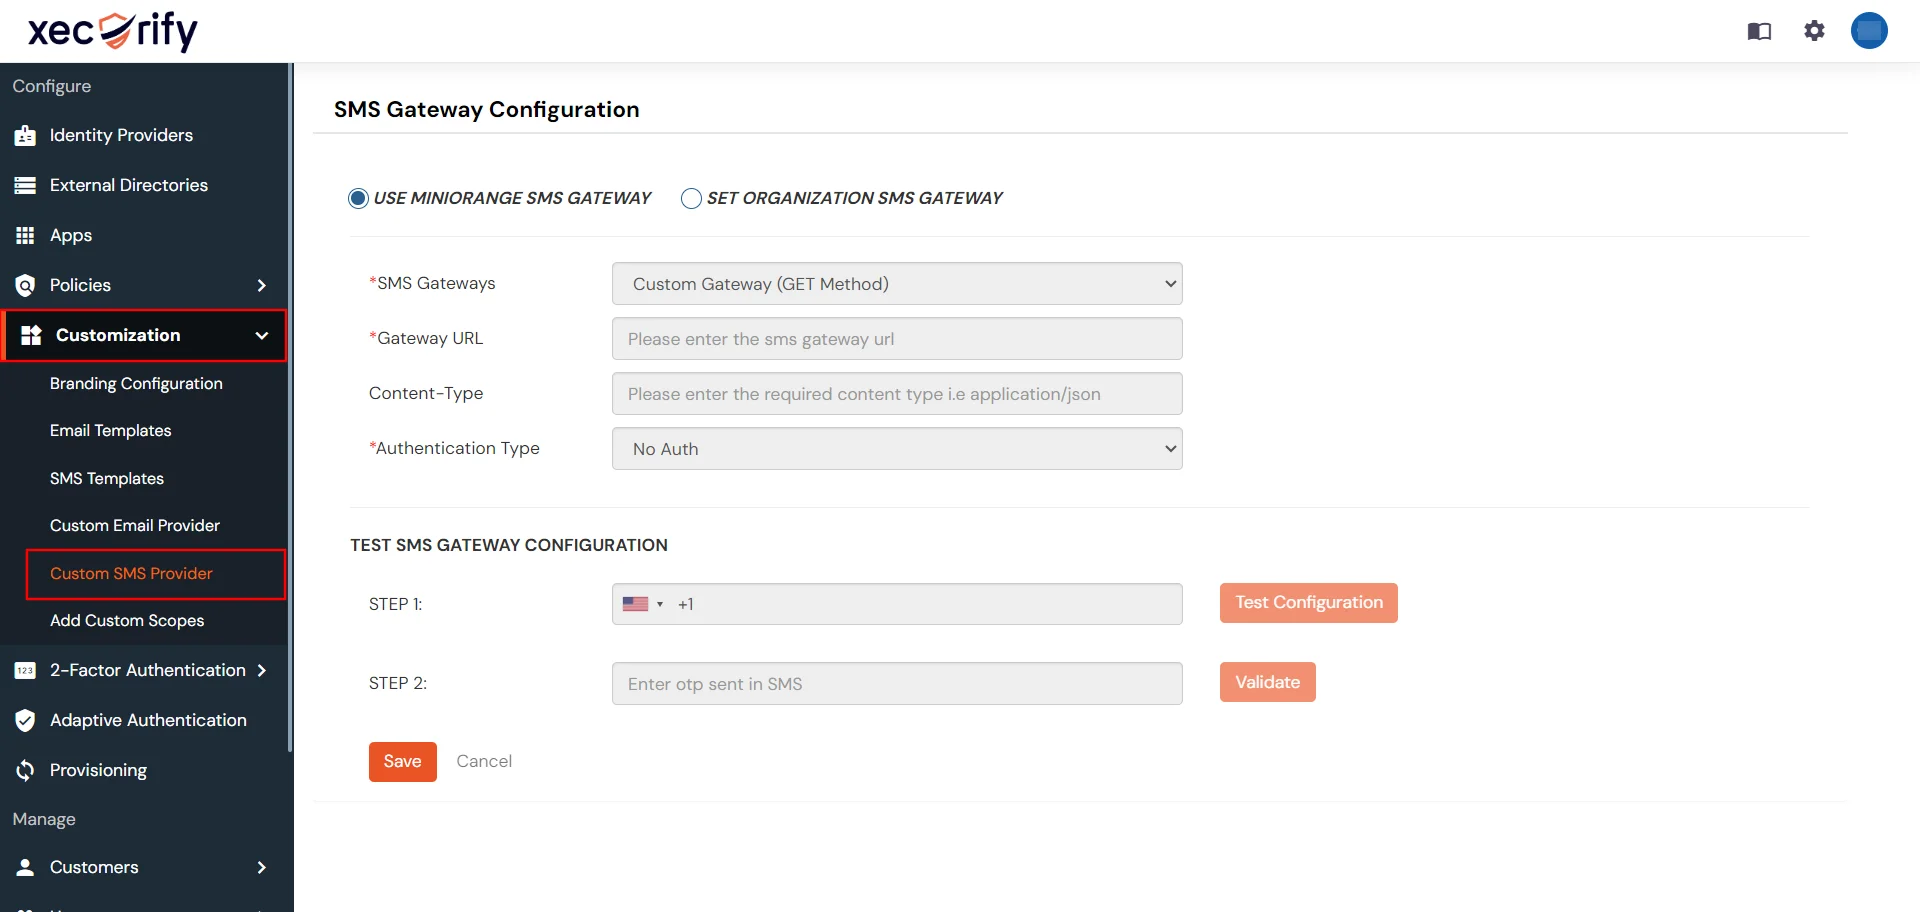Select USE MINIORANGE SMS GATEWAY option

(357, 198)
